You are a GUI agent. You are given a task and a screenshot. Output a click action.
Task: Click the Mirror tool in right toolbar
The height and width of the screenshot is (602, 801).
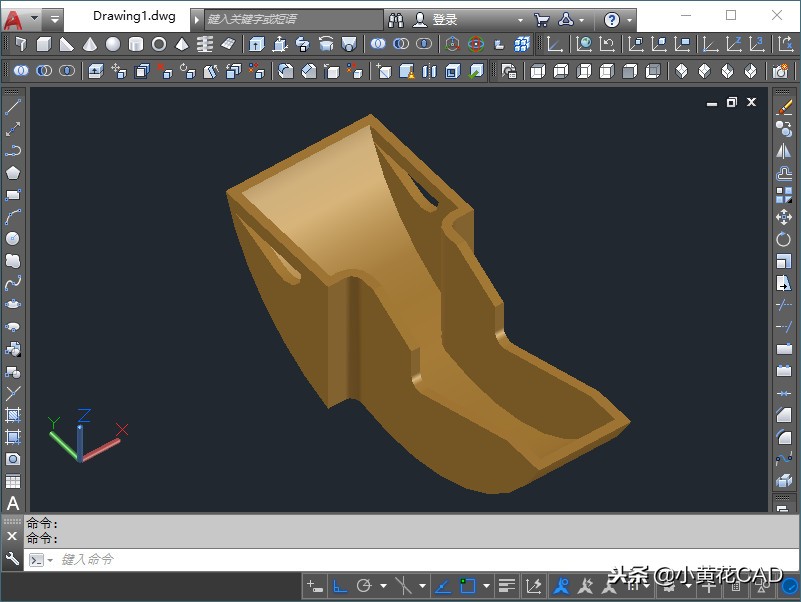[784, 151]
